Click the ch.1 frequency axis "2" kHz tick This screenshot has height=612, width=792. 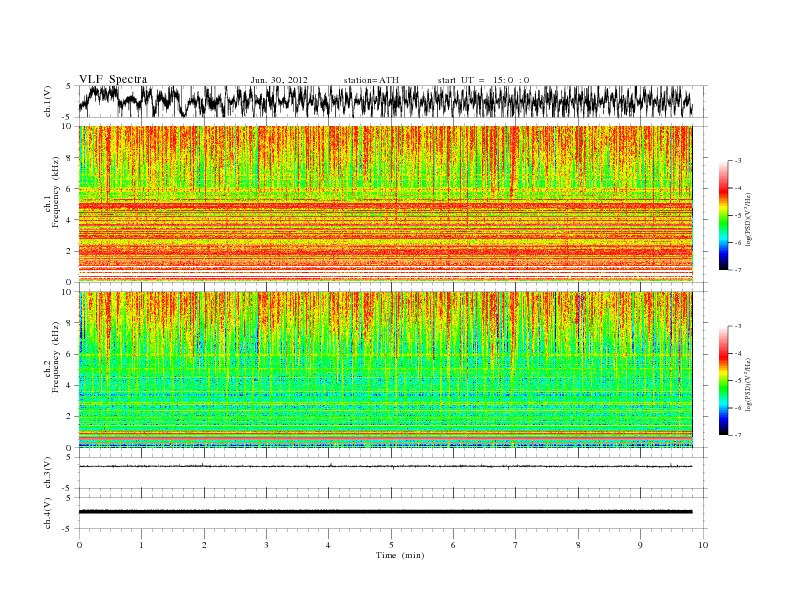pos(69,251)
